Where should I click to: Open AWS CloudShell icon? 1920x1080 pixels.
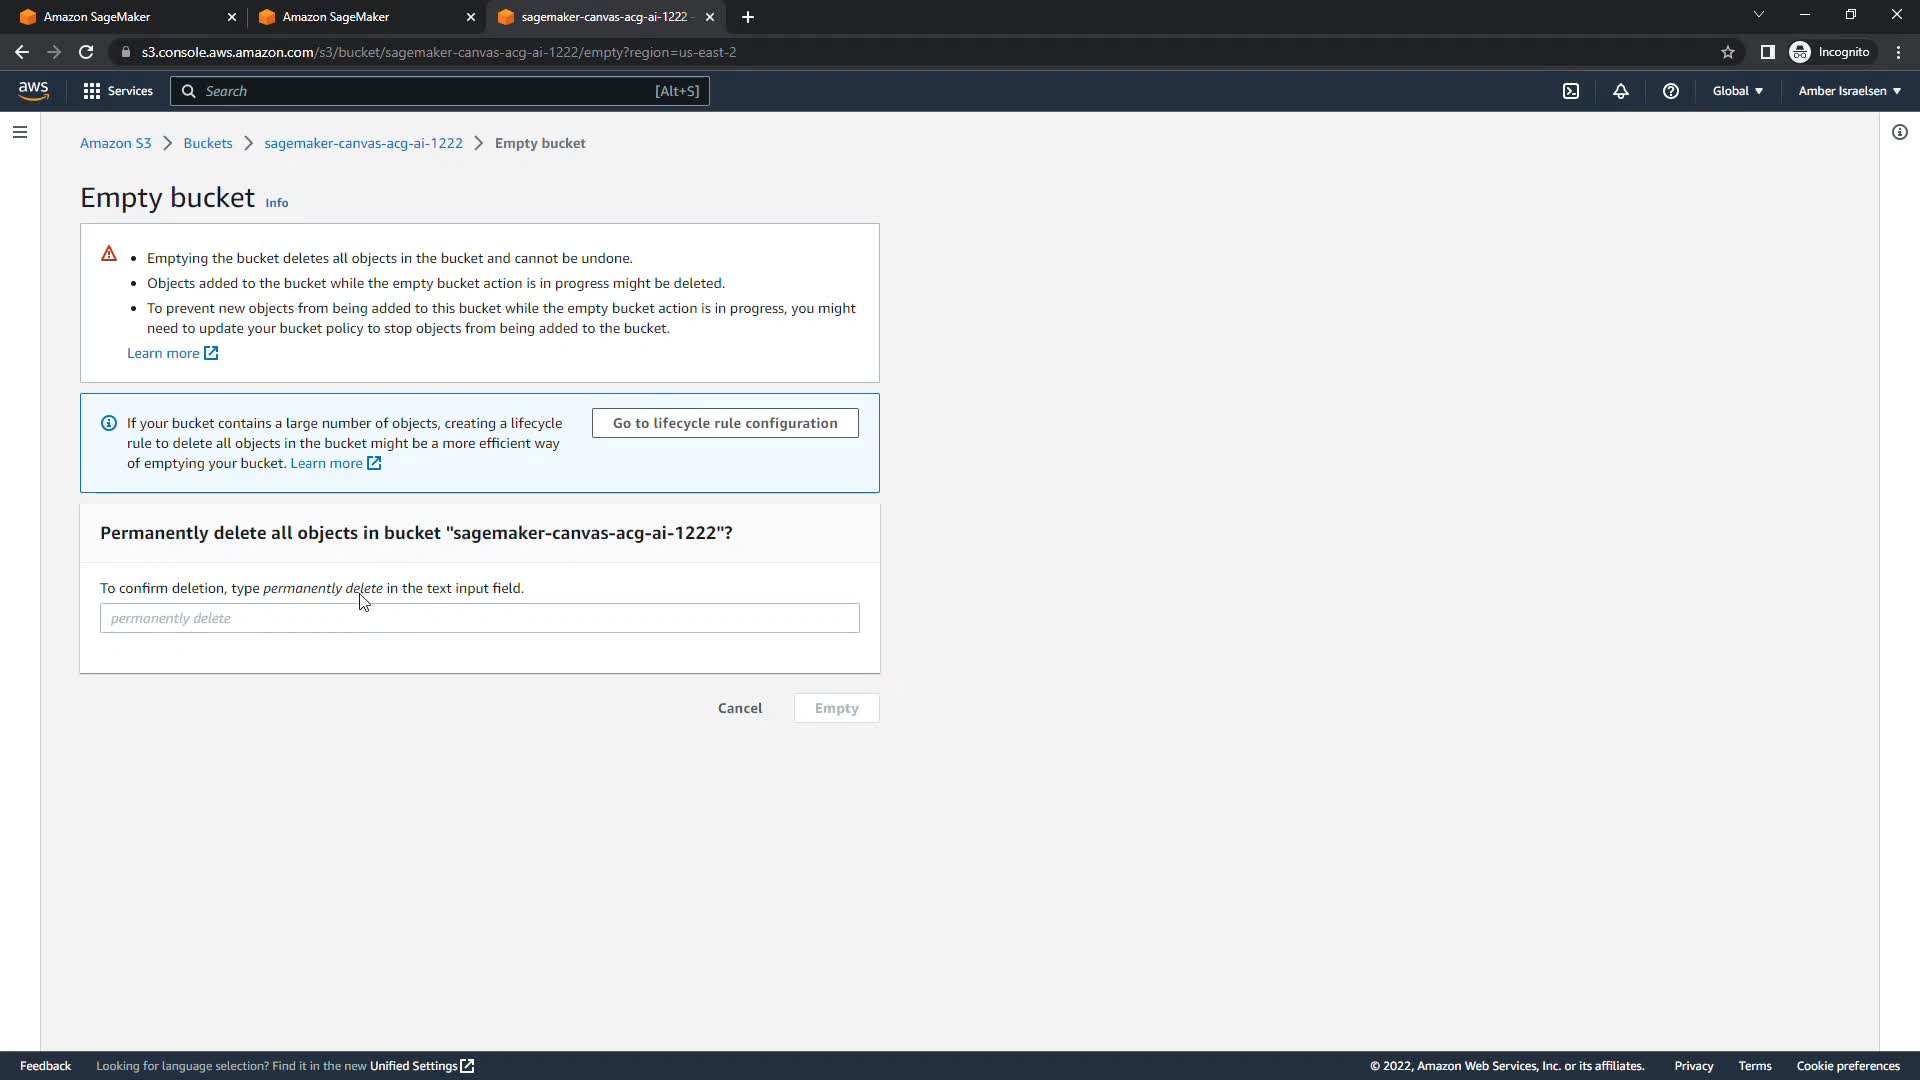[1571, 91]
